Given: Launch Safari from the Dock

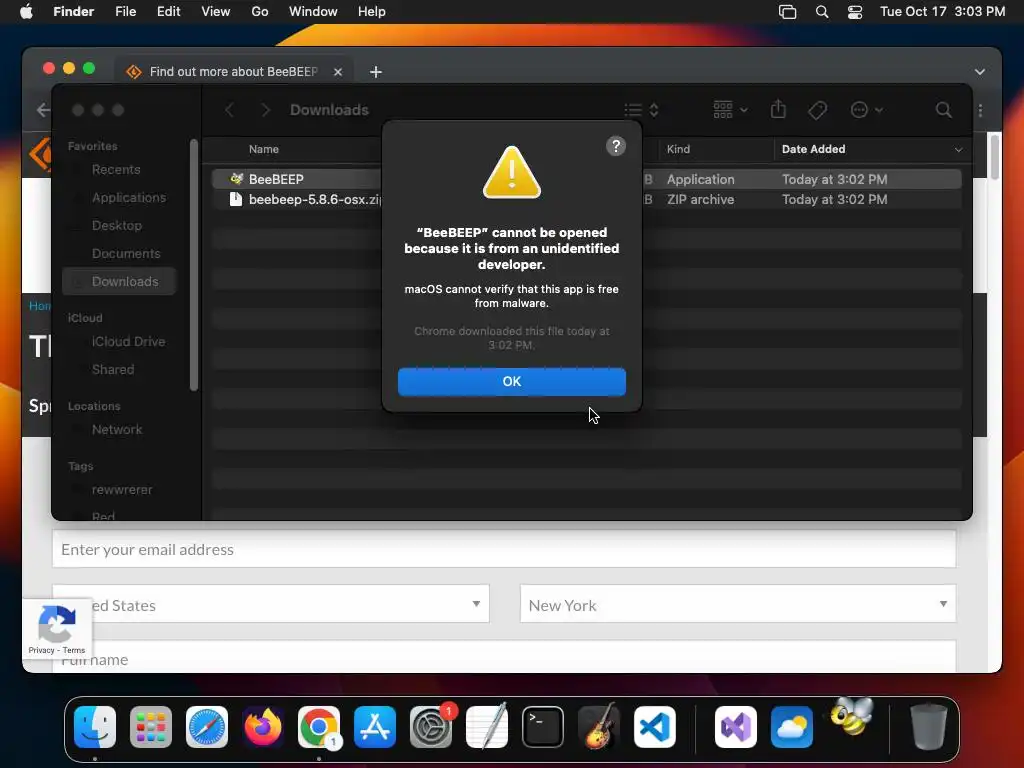Looking at the screenshot, I should [207, 726].
